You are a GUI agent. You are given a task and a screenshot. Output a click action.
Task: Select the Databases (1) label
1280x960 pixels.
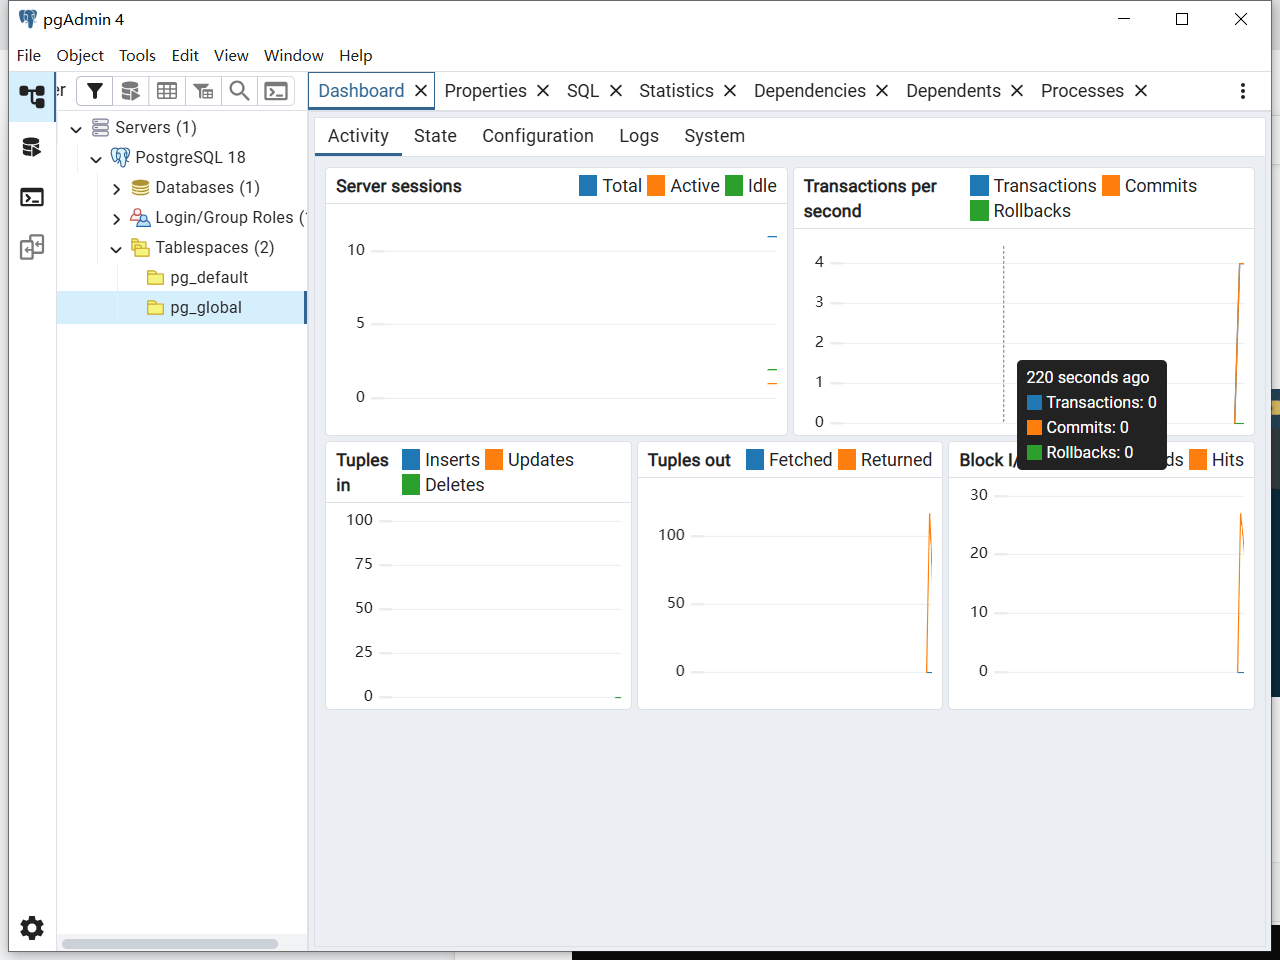(x=207, y=188)
